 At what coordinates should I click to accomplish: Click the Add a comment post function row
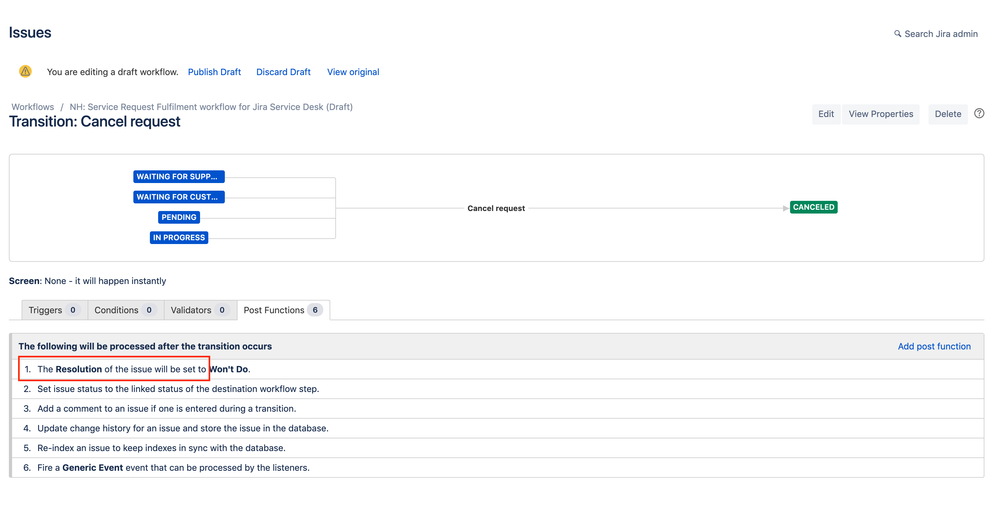[x=497, y=408]
